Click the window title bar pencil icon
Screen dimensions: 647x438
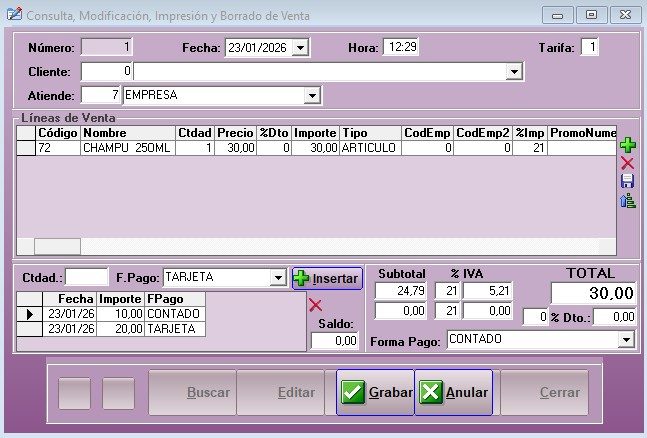(14, 14)
